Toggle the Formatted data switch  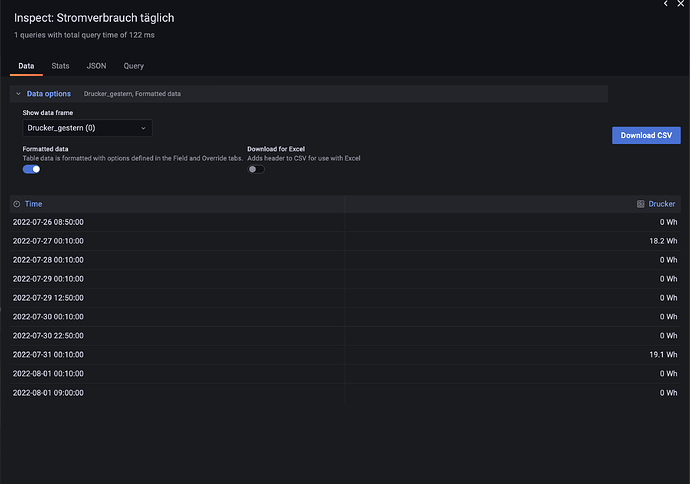coord(32,169)
